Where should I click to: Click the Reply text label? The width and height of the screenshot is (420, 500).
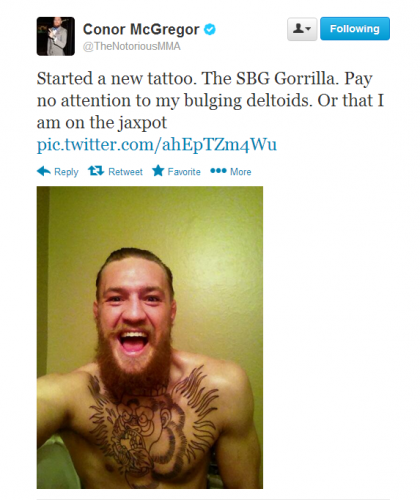click(x=66, y=172)
